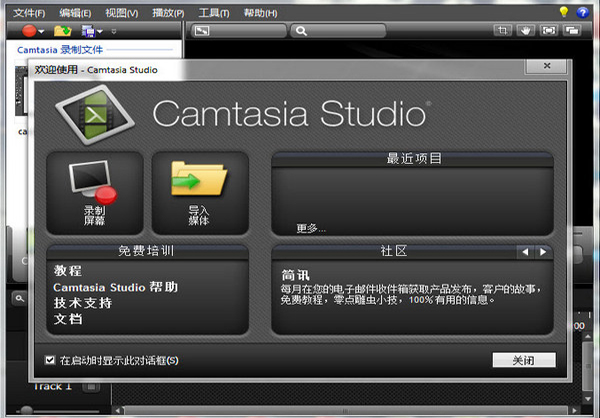The height and width of the screenshot is (418, 600).
Task: Click the timeline vertical scroll up arrow
Action: point(588,336)
